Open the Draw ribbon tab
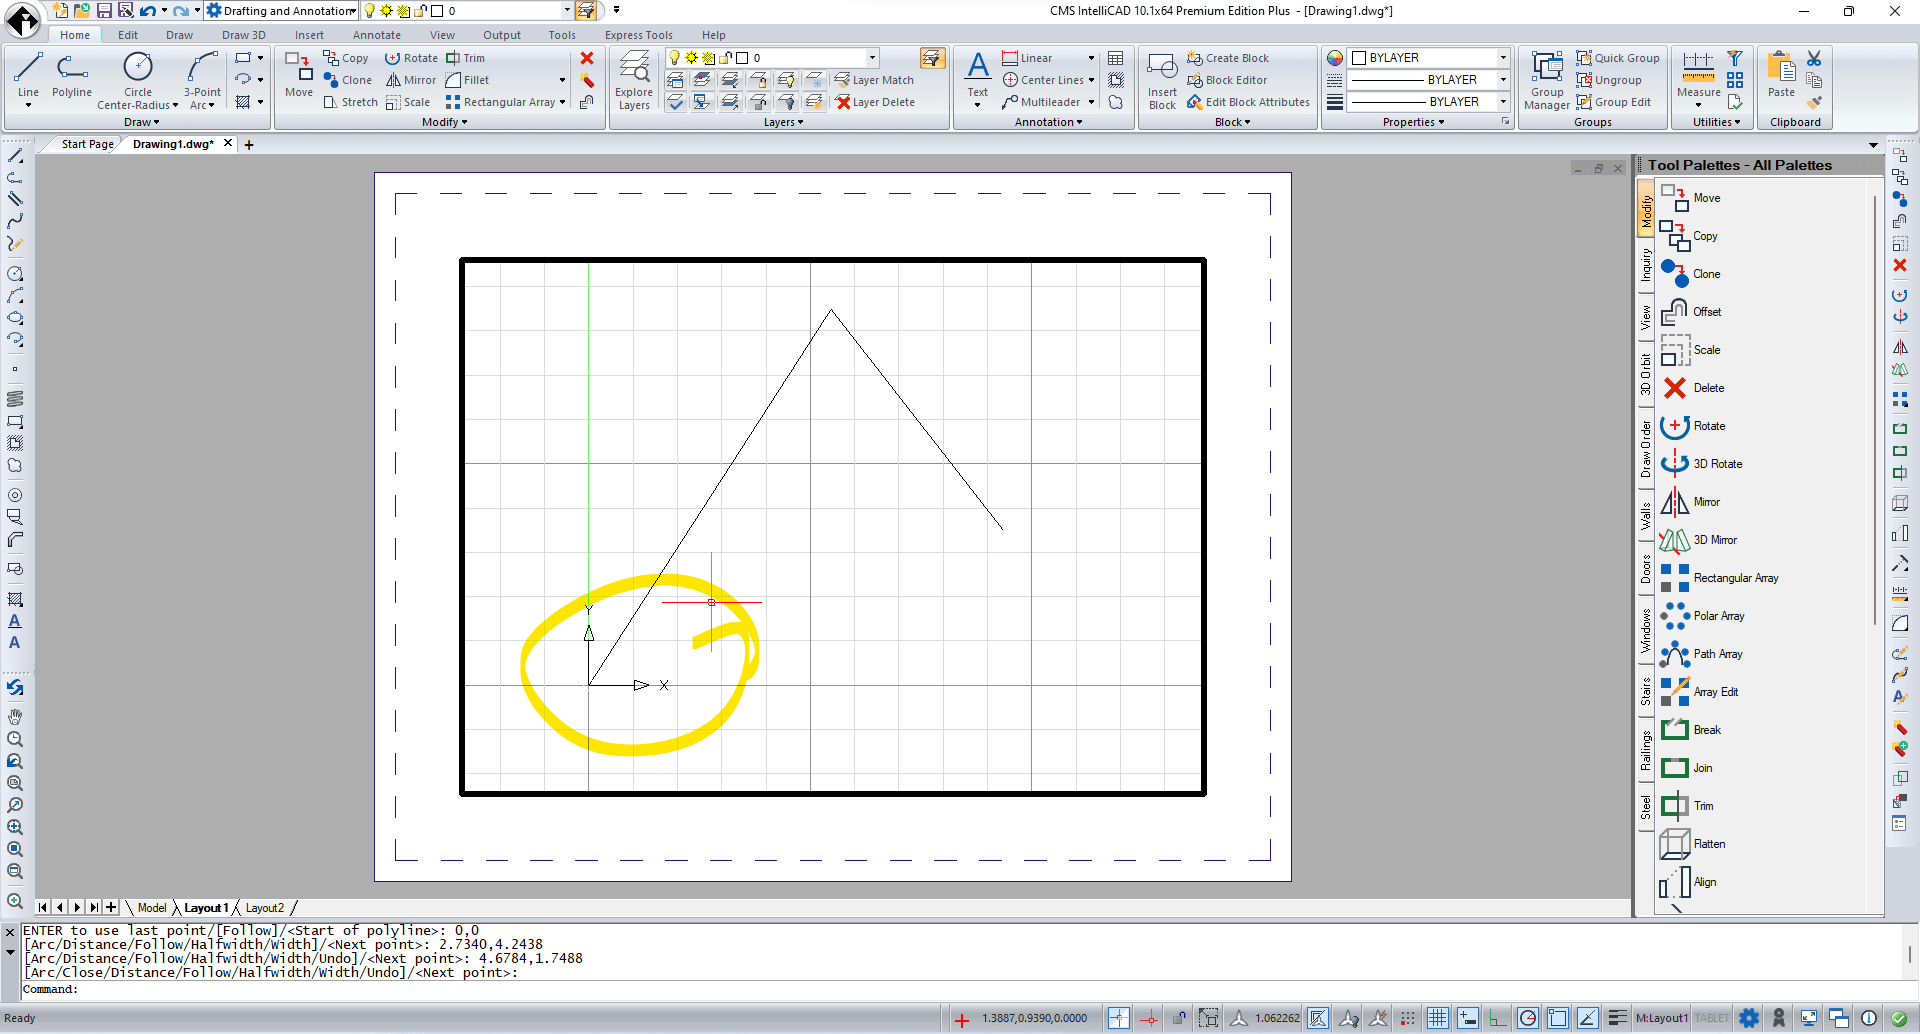This screenshot has width=1920, height=1034. (179, 35)
